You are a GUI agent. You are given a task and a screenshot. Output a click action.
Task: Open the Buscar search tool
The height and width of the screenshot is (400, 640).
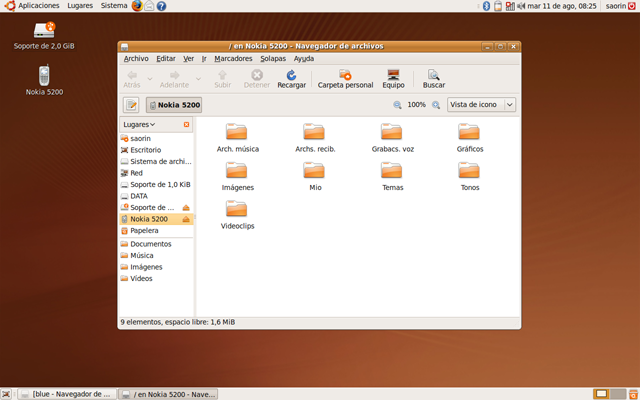pos(433,76)
